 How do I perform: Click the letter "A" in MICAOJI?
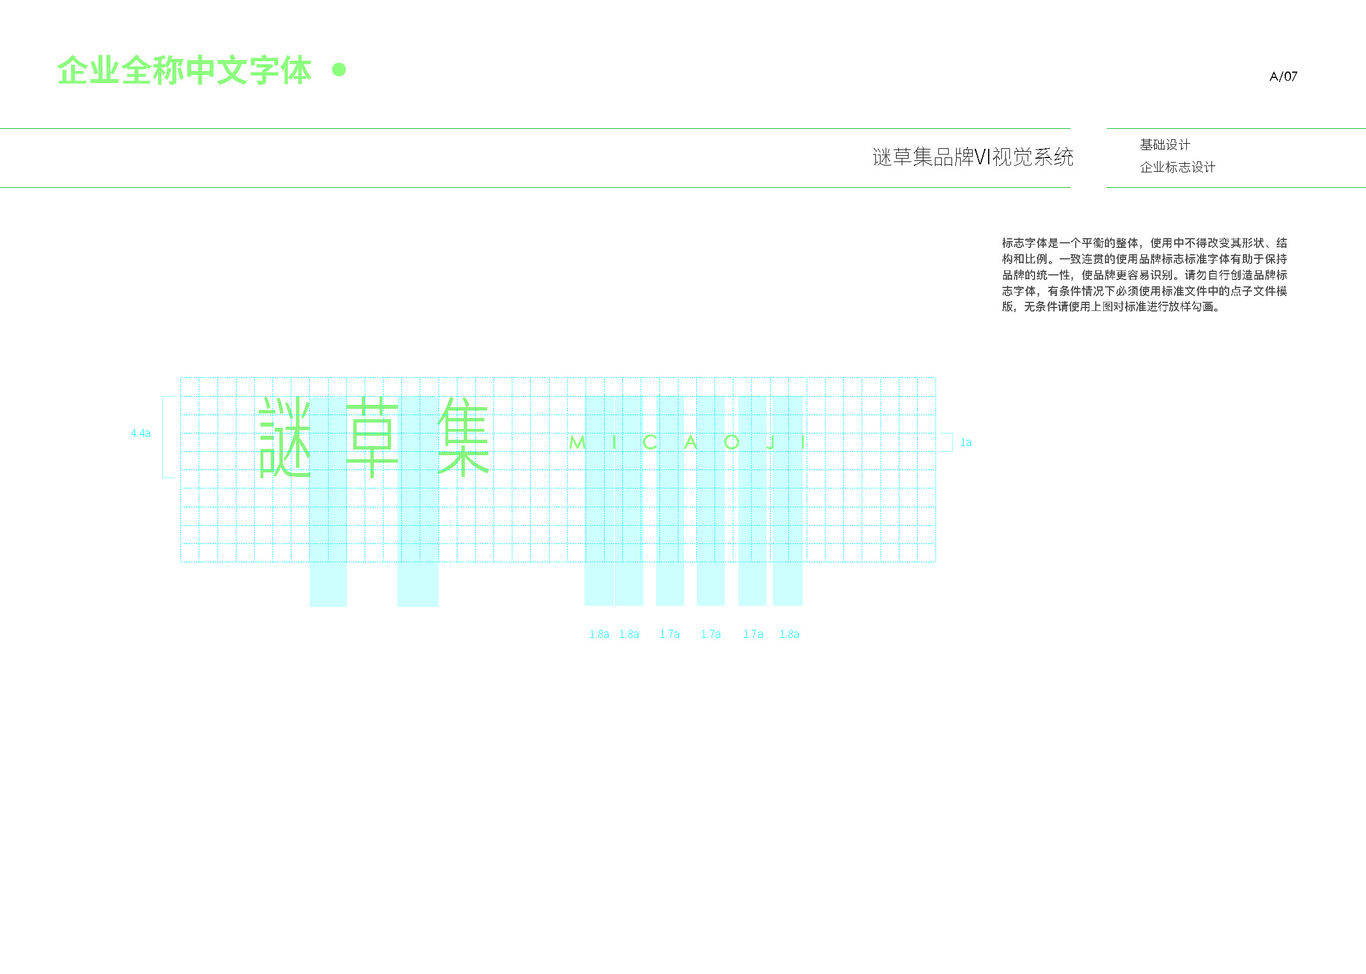tap(690, 442)
